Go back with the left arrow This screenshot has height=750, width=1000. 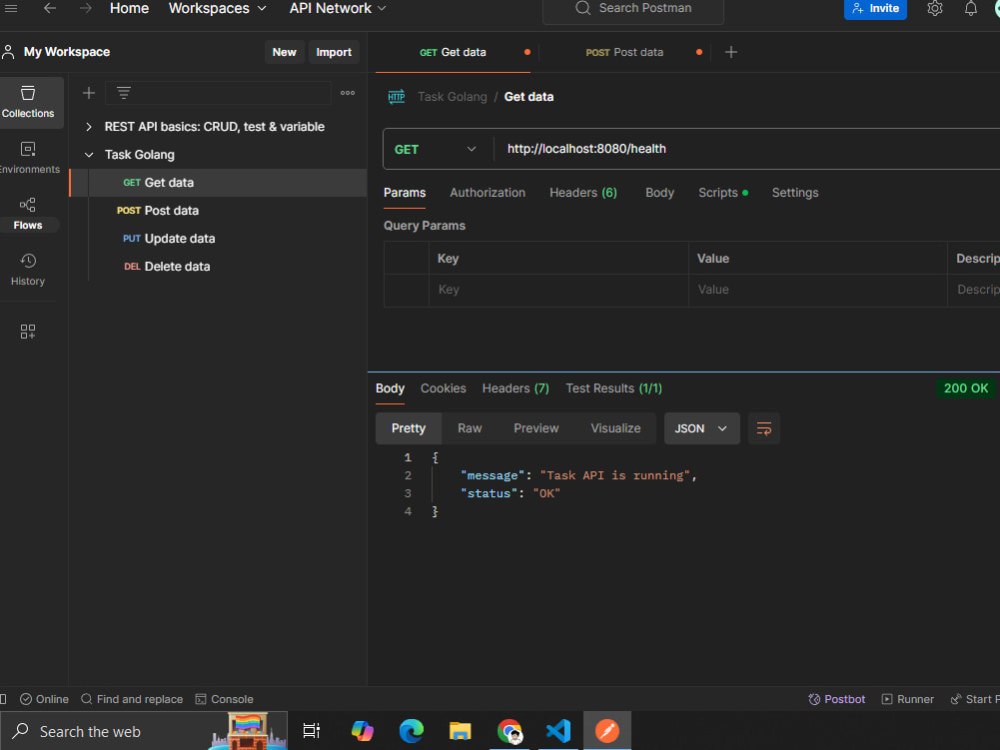[x=50, y=8]
